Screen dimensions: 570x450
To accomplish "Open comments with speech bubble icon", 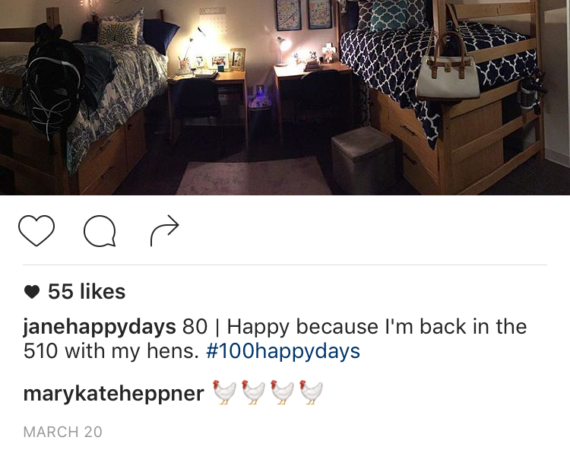I will coord(100,231).
